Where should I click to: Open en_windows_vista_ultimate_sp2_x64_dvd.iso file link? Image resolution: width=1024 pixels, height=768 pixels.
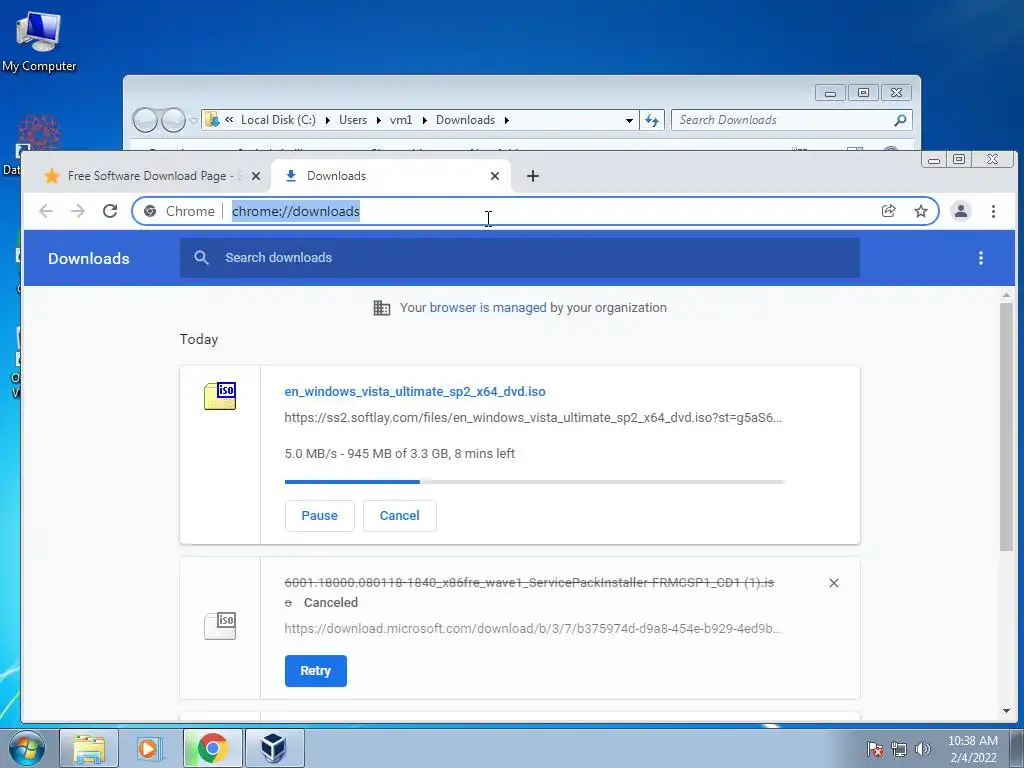(x=415, y=392)
